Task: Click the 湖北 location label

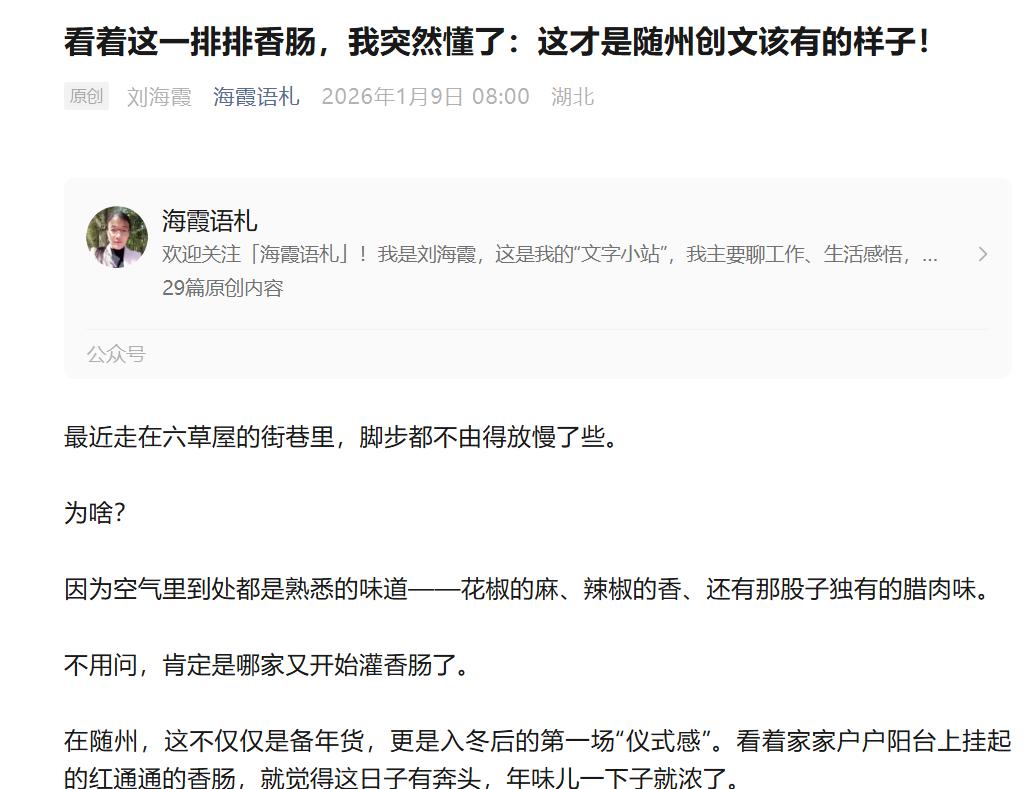Action: click(x=573, y=97)
